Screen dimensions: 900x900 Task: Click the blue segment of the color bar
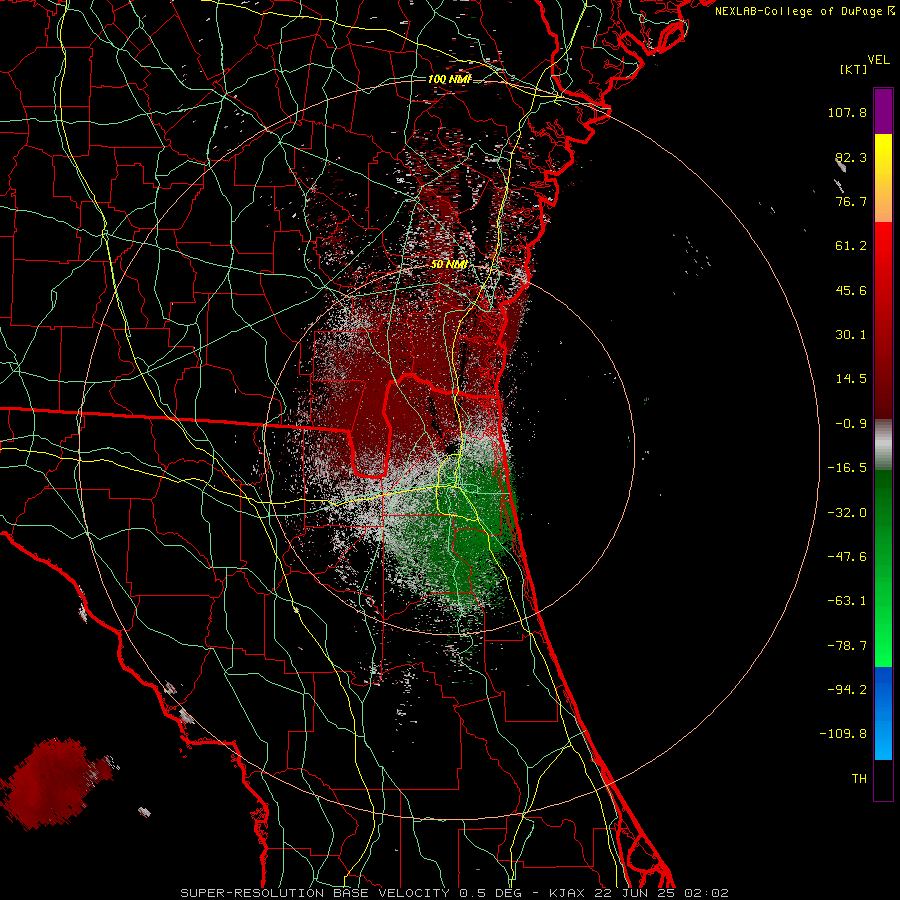pyautogui.click(x=883, y=713)
